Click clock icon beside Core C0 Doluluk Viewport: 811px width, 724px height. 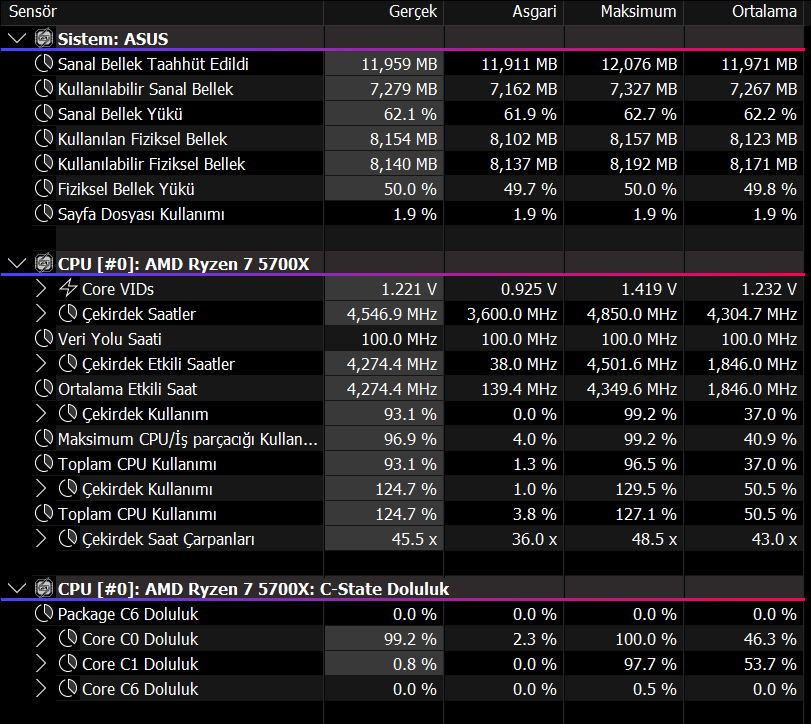[68, 638]
